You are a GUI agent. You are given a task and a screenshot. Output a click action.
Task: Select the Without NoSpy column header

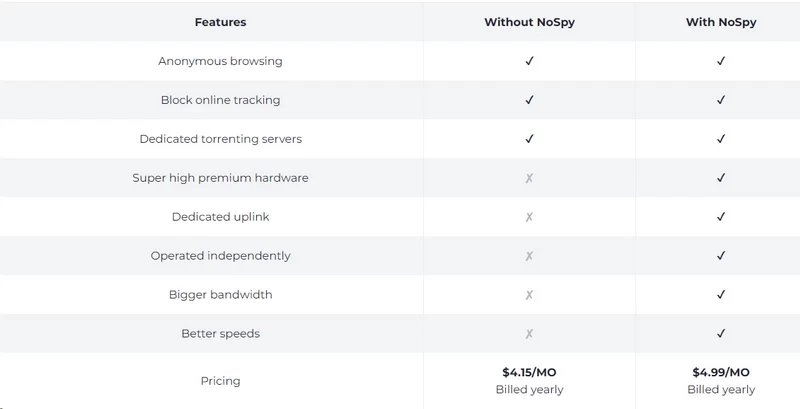pyautogui.click(x=529, y=22)
